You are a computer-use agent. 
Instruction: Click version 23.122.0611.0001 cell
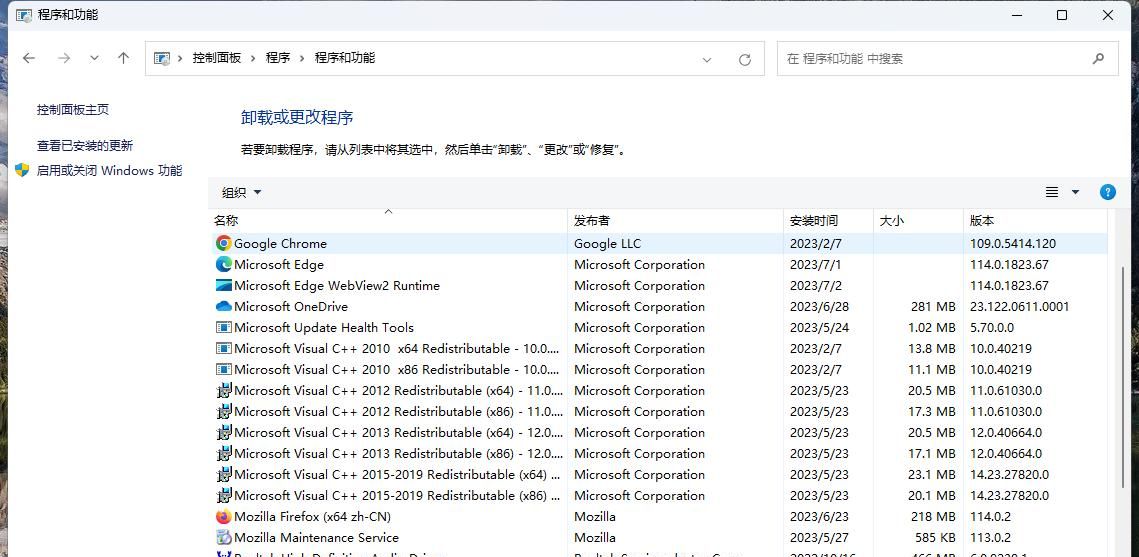pyautogui.click(x=1020, y=307)
